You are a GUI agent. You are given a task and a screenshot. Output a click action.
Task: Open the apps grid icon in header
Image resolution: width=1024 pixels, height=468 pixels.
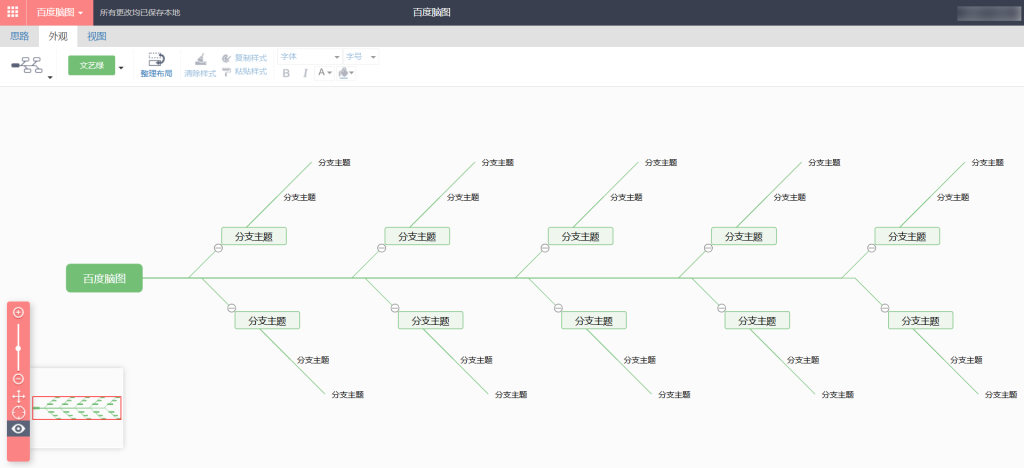click(12, 12)
